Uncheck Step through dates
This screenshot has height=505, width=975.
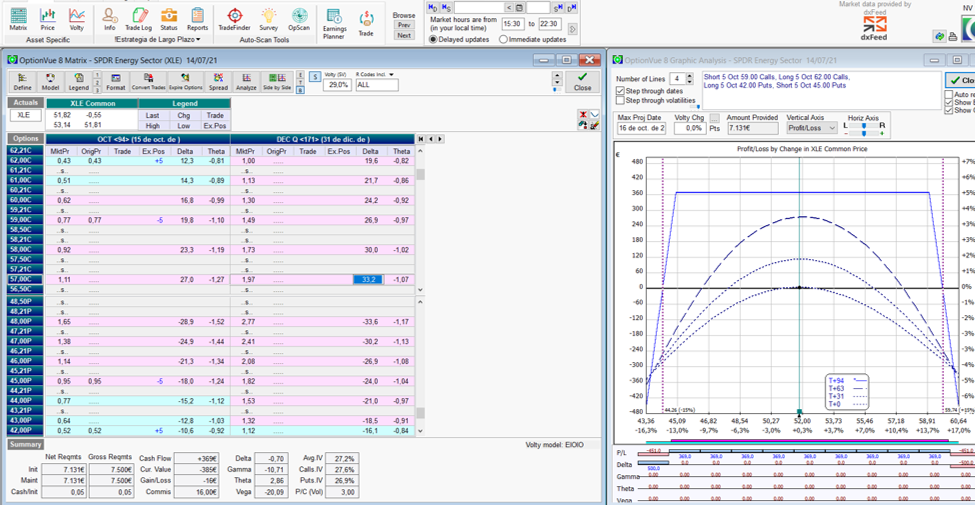tap(619, 90)
